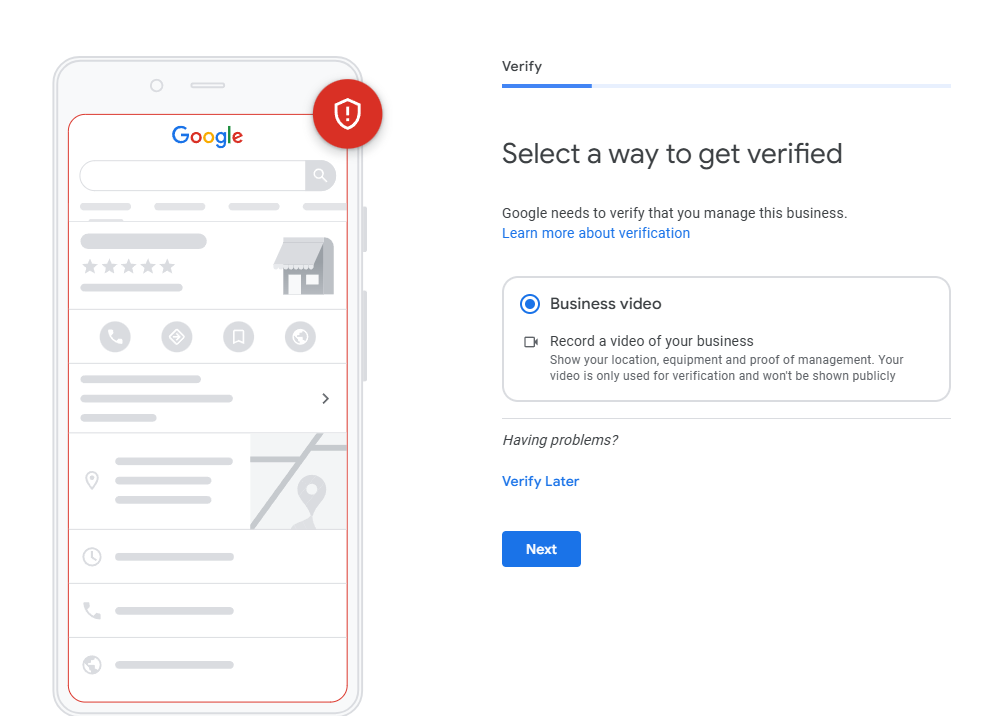
Task: Expand the chevron arrow in phone mockup
Action: [325, 398]
